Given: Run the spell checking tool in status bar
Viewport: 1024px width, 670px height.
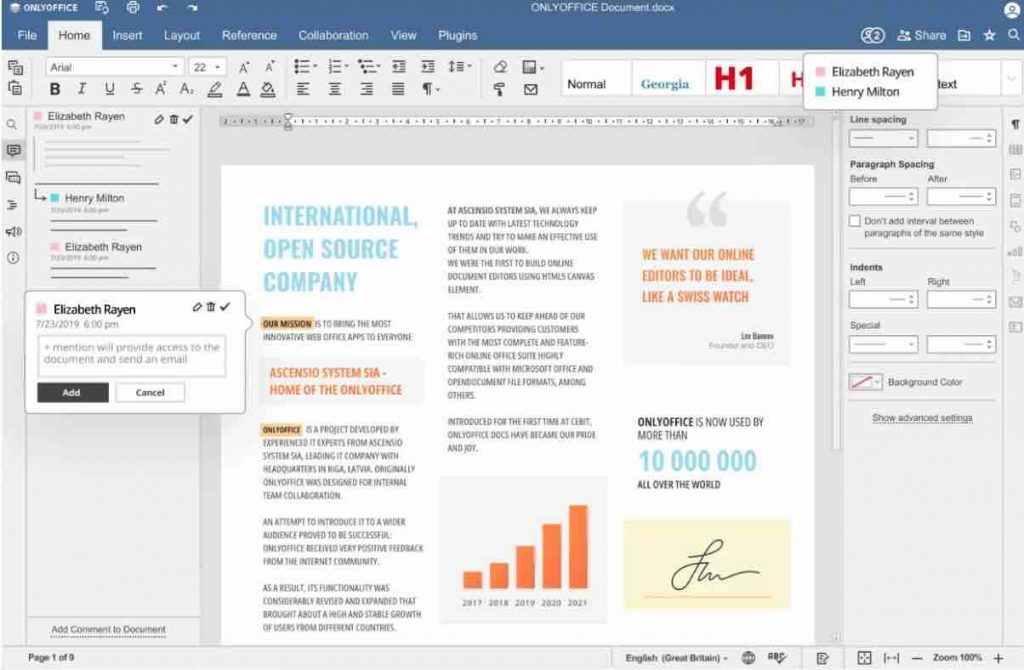Looking at the screenshot, I should click(776, 658).
